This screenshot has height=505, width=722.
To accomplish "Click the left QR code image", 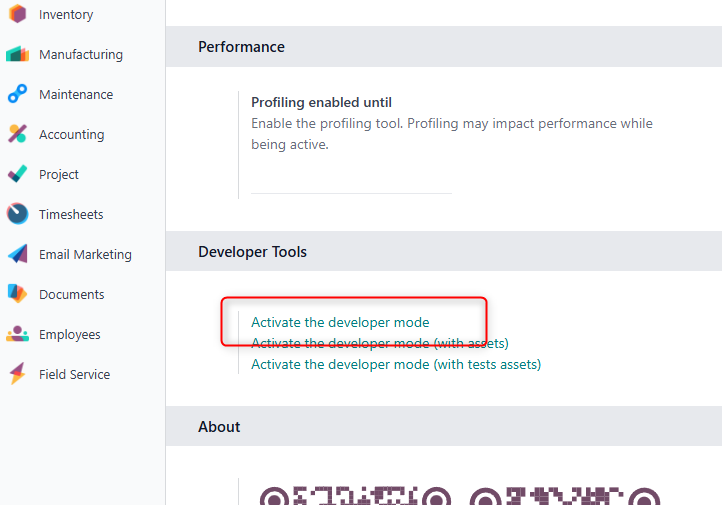I will coord(355,495).
